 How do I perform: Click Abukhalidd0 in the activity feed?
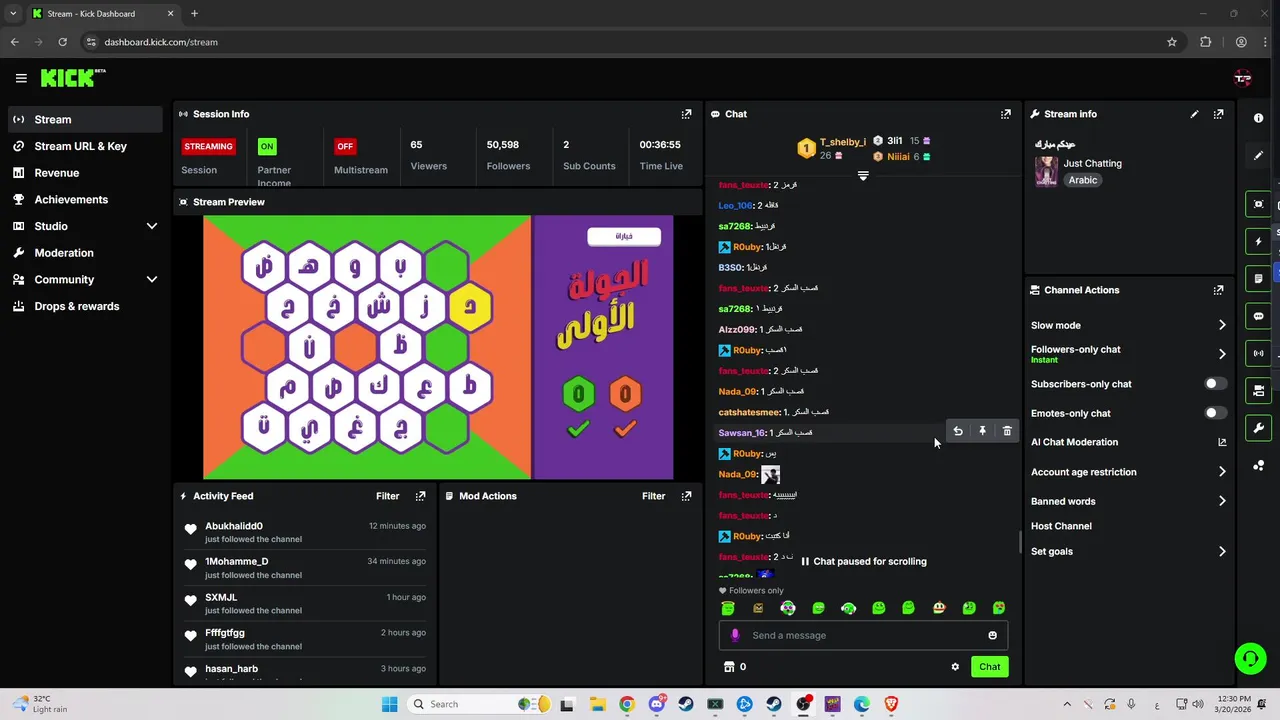pos(234,526)
